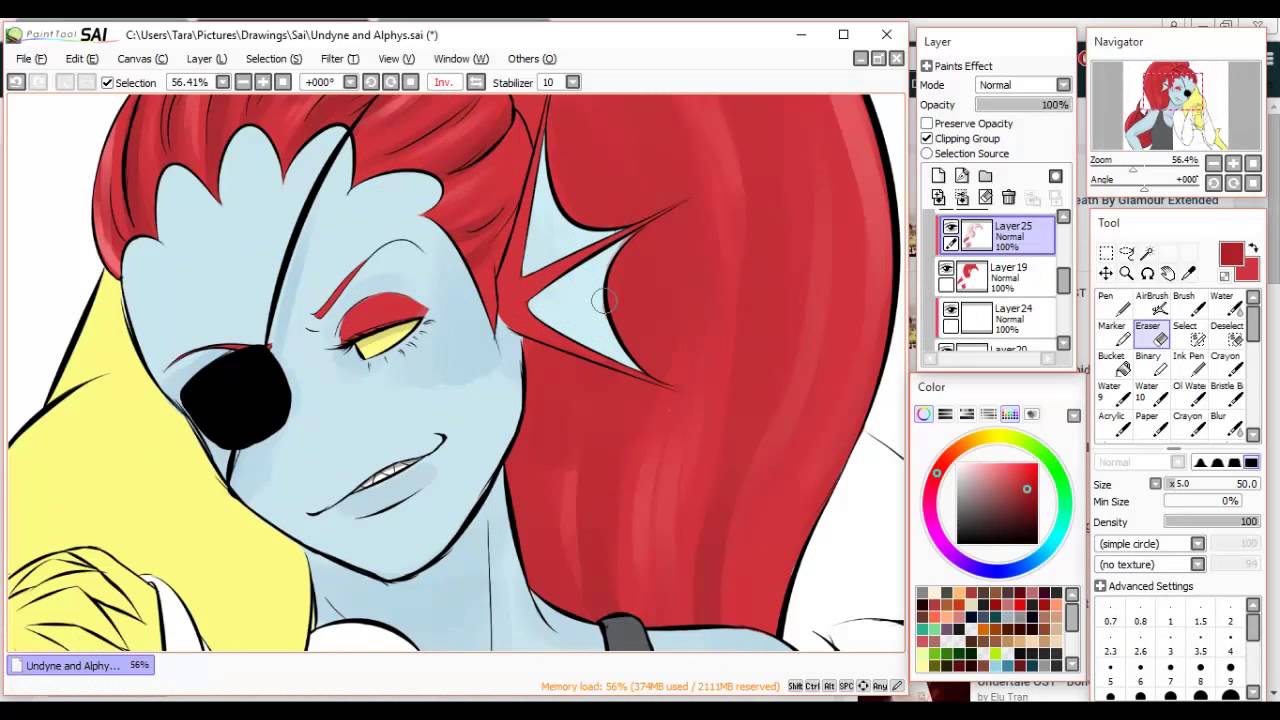The height and width of the screenshot is (720, 1280).
Task: Activate the hand pan tool
Action: pyautogui.click(x=1168, y=274)
